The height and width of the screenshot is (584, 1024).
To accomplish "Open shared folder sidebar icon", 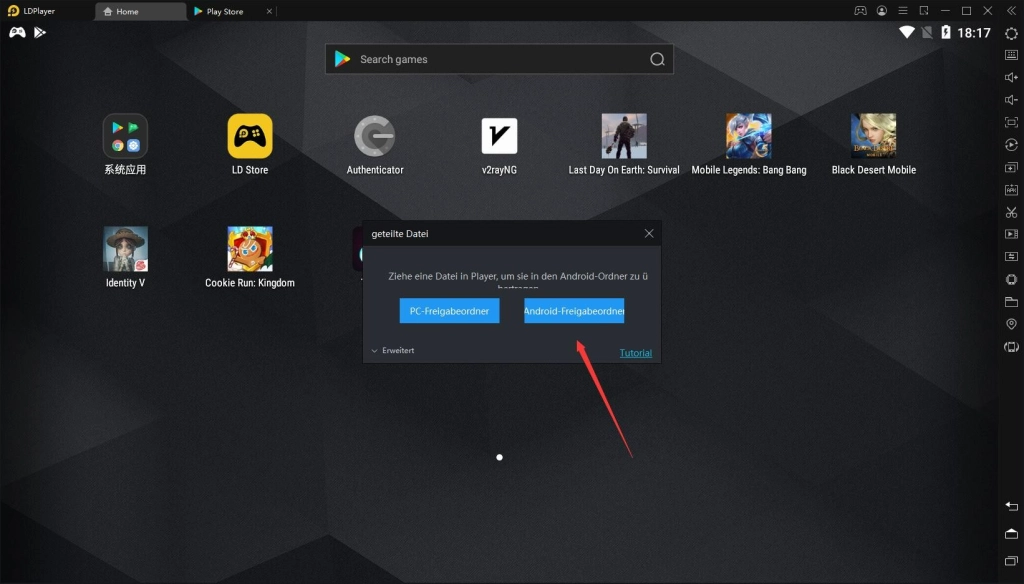I will (x=1011, y=301).
